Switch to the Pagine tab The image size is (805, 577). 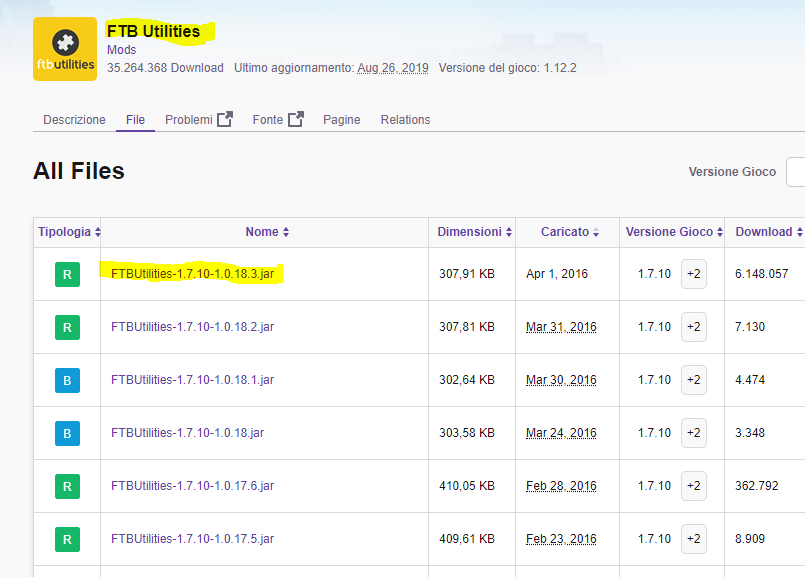coord(341,120)
